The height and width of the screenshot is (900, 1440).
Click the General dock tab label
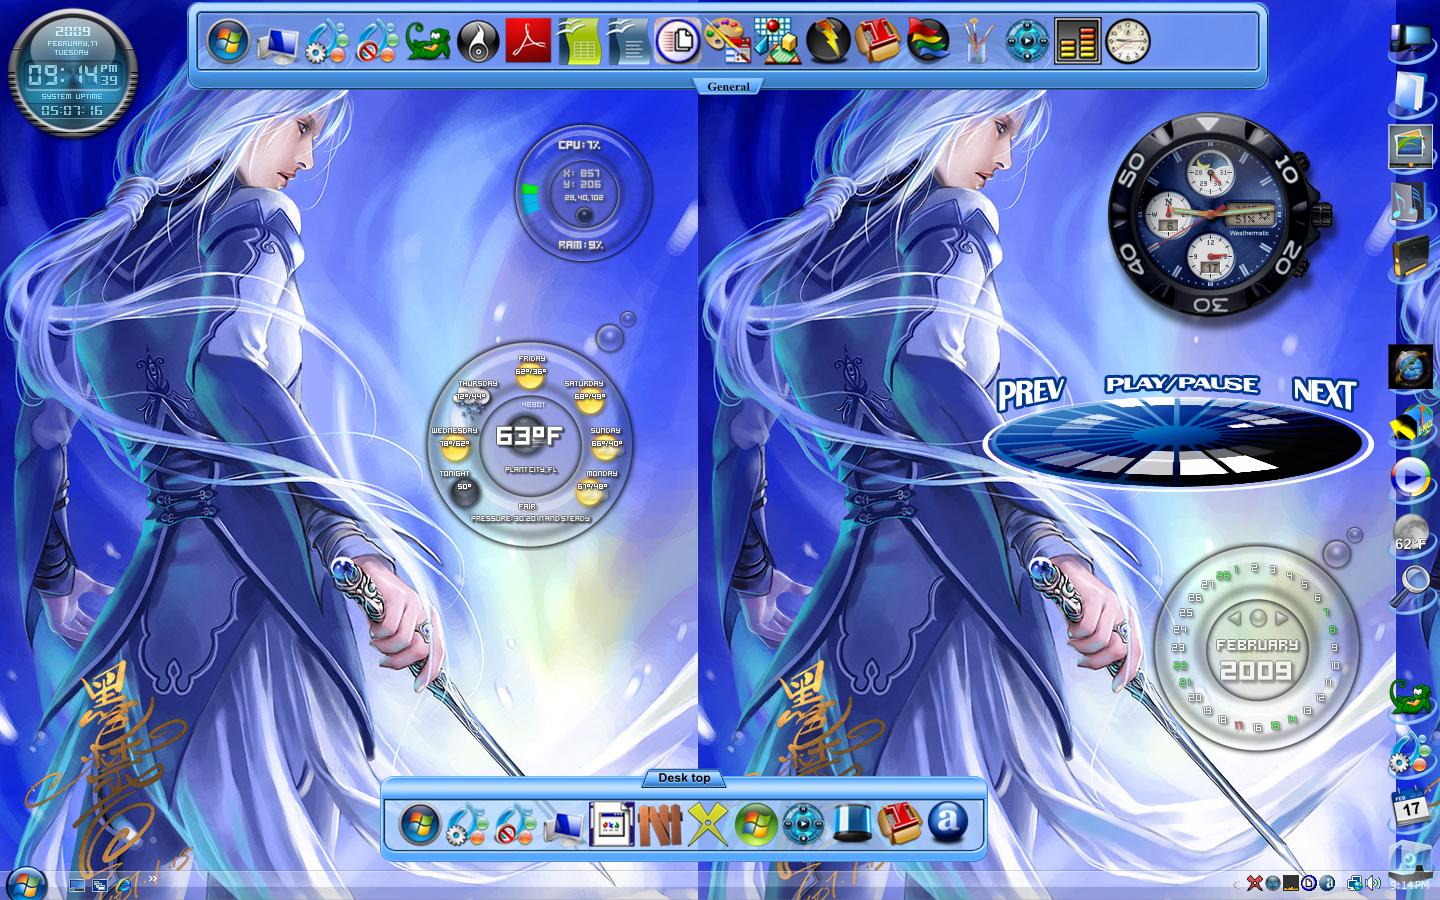pyautogui.click(x=728, y=87)
